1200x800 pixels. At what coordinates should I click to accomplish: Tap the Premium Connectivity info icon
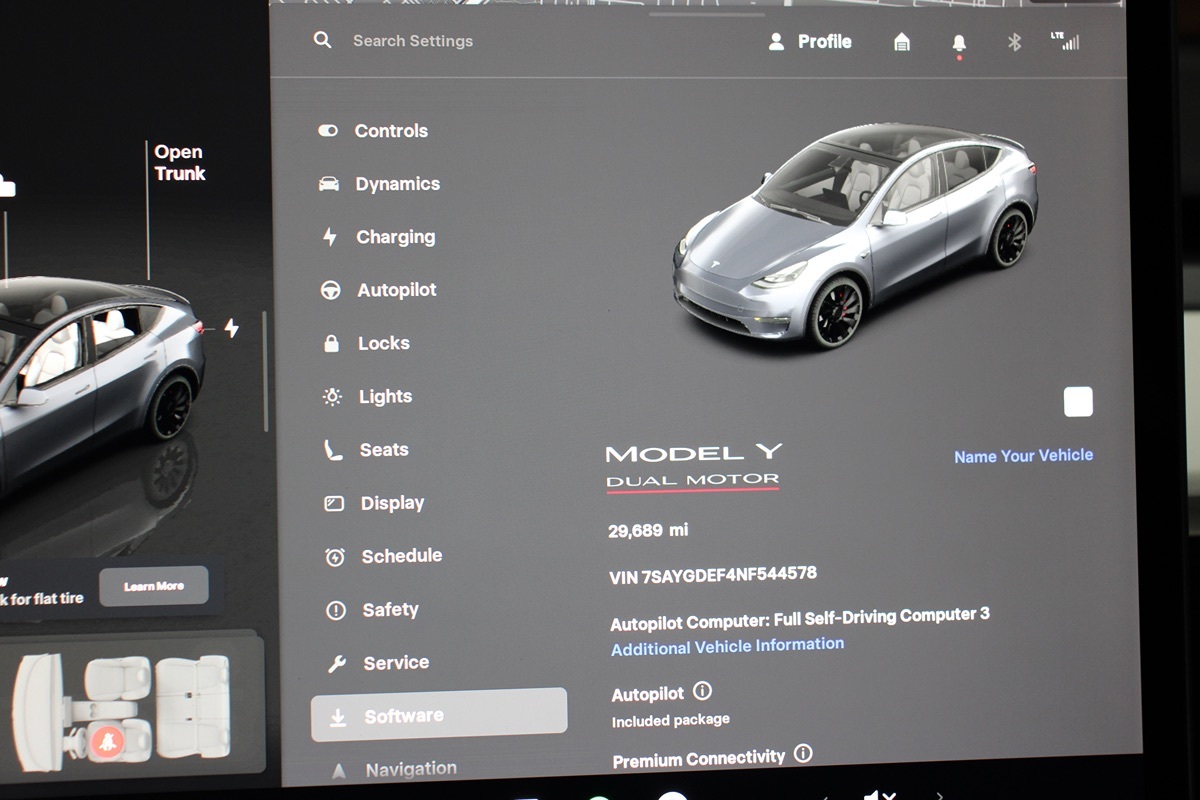[802, 754]
